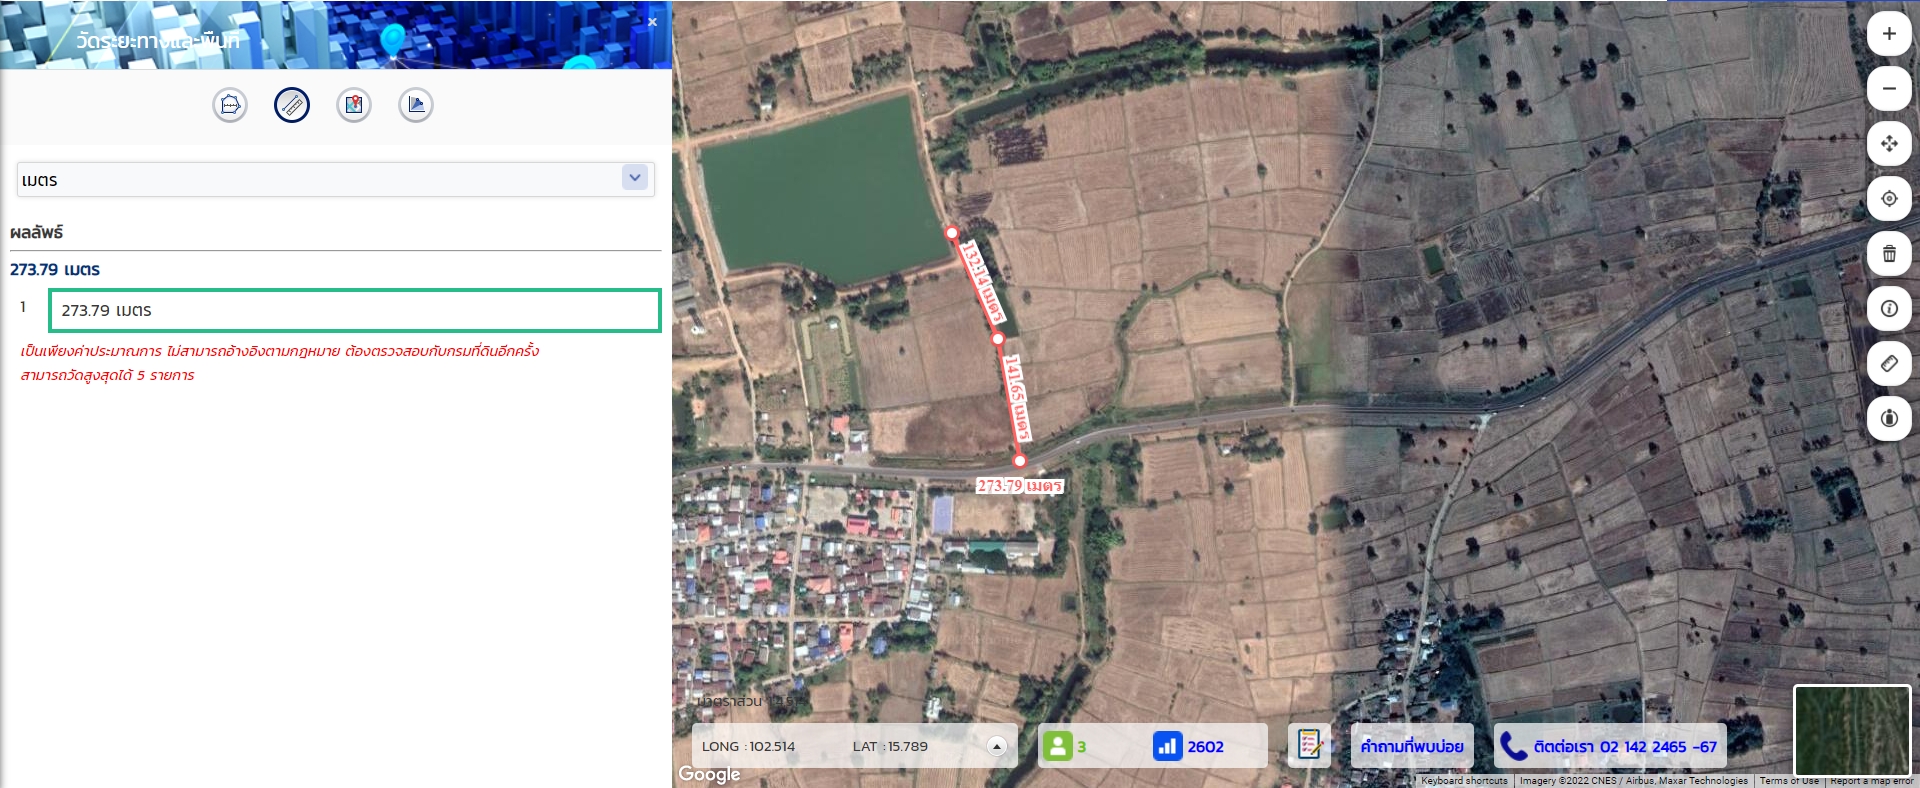Locate my current position on map
Screen dimensions: 1920x788
pos(1889,199)
